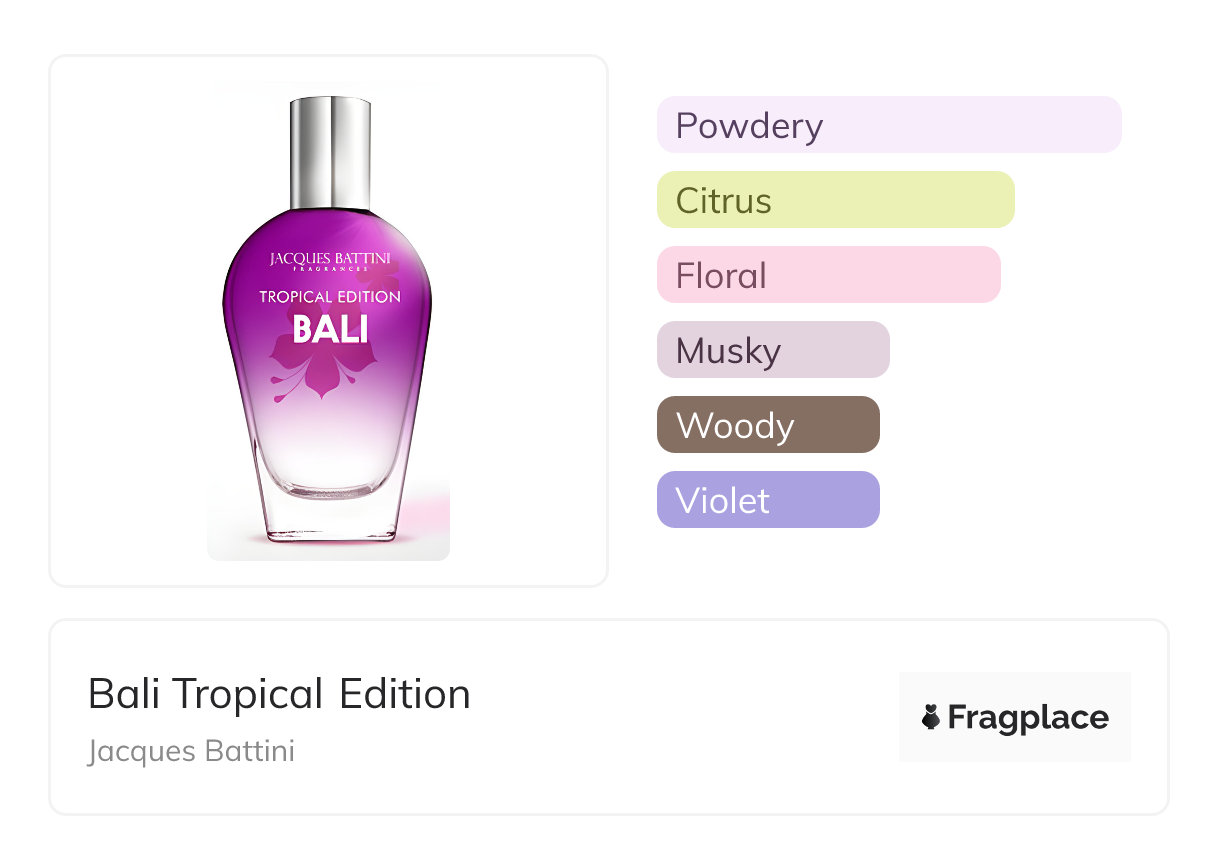Click the Tropical Edition bottle label

click(330, 297)
